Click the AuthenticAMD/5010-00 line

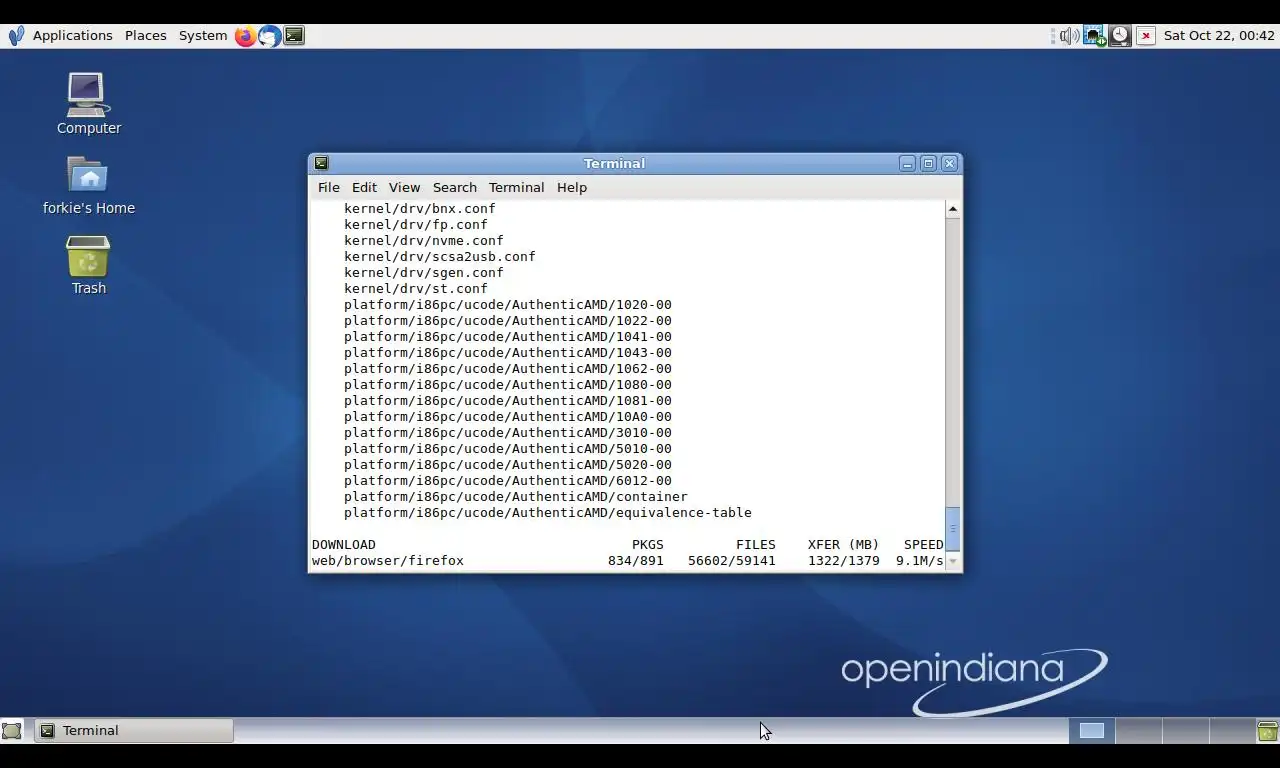(508, 449)
